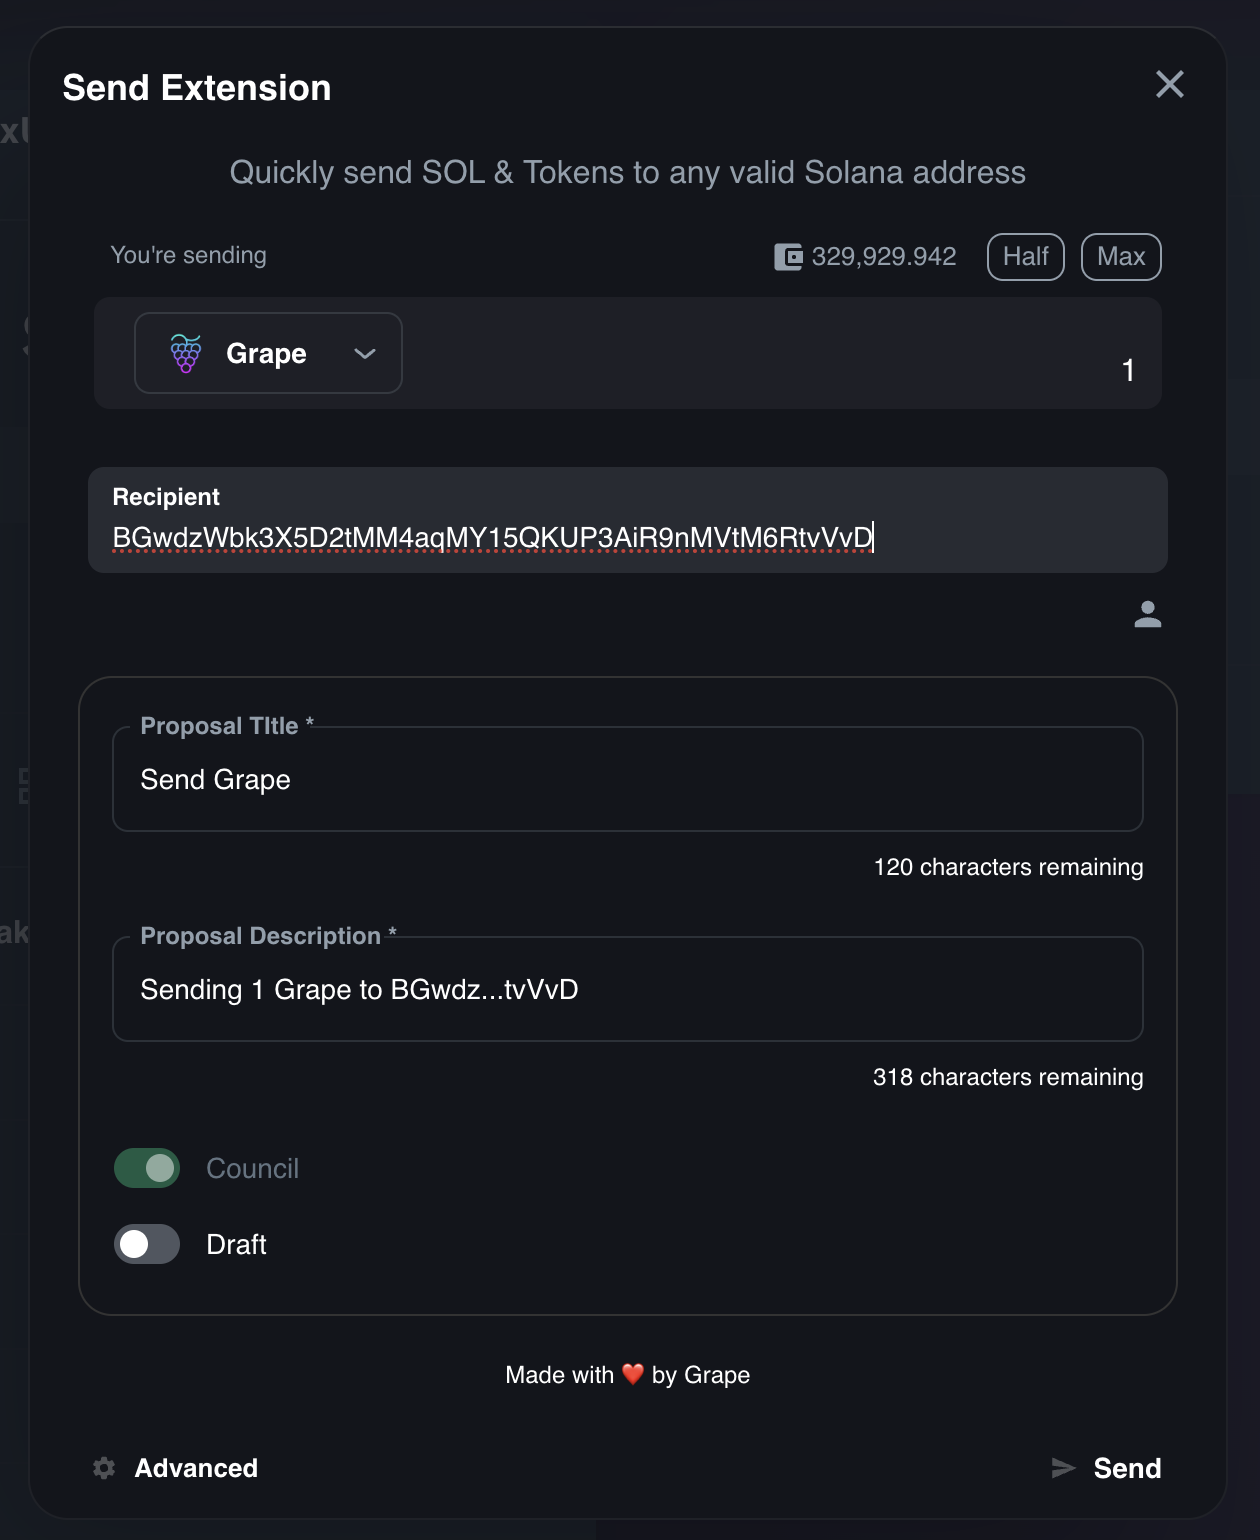The width and height of the screenshot is (1260, 1540).
Task: Click the red heart icon in footer
Action: tap(633, 1374)
